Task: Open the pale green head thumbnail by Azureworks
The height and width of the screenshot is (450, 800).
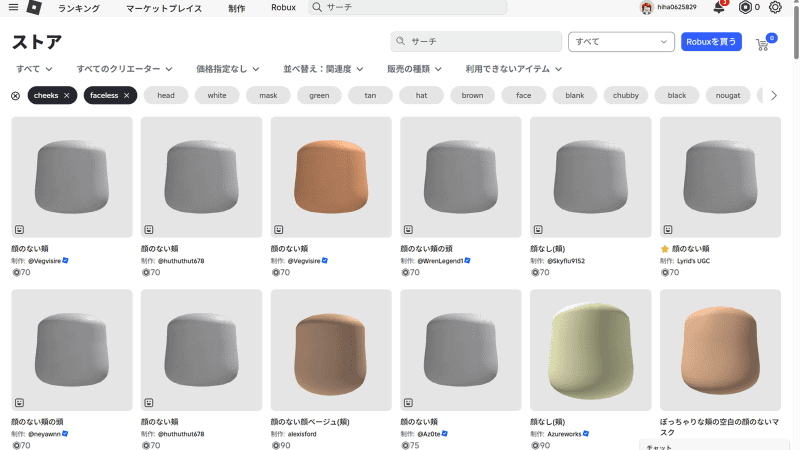Action: [x=590, y=350]
